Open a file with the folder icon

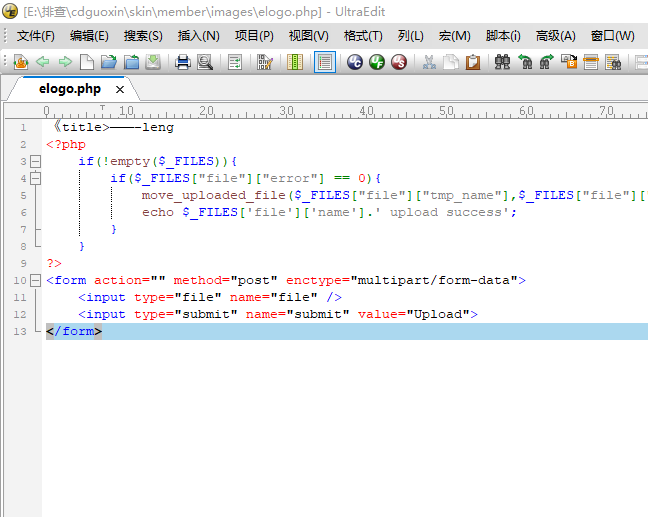tap(108, 62)
